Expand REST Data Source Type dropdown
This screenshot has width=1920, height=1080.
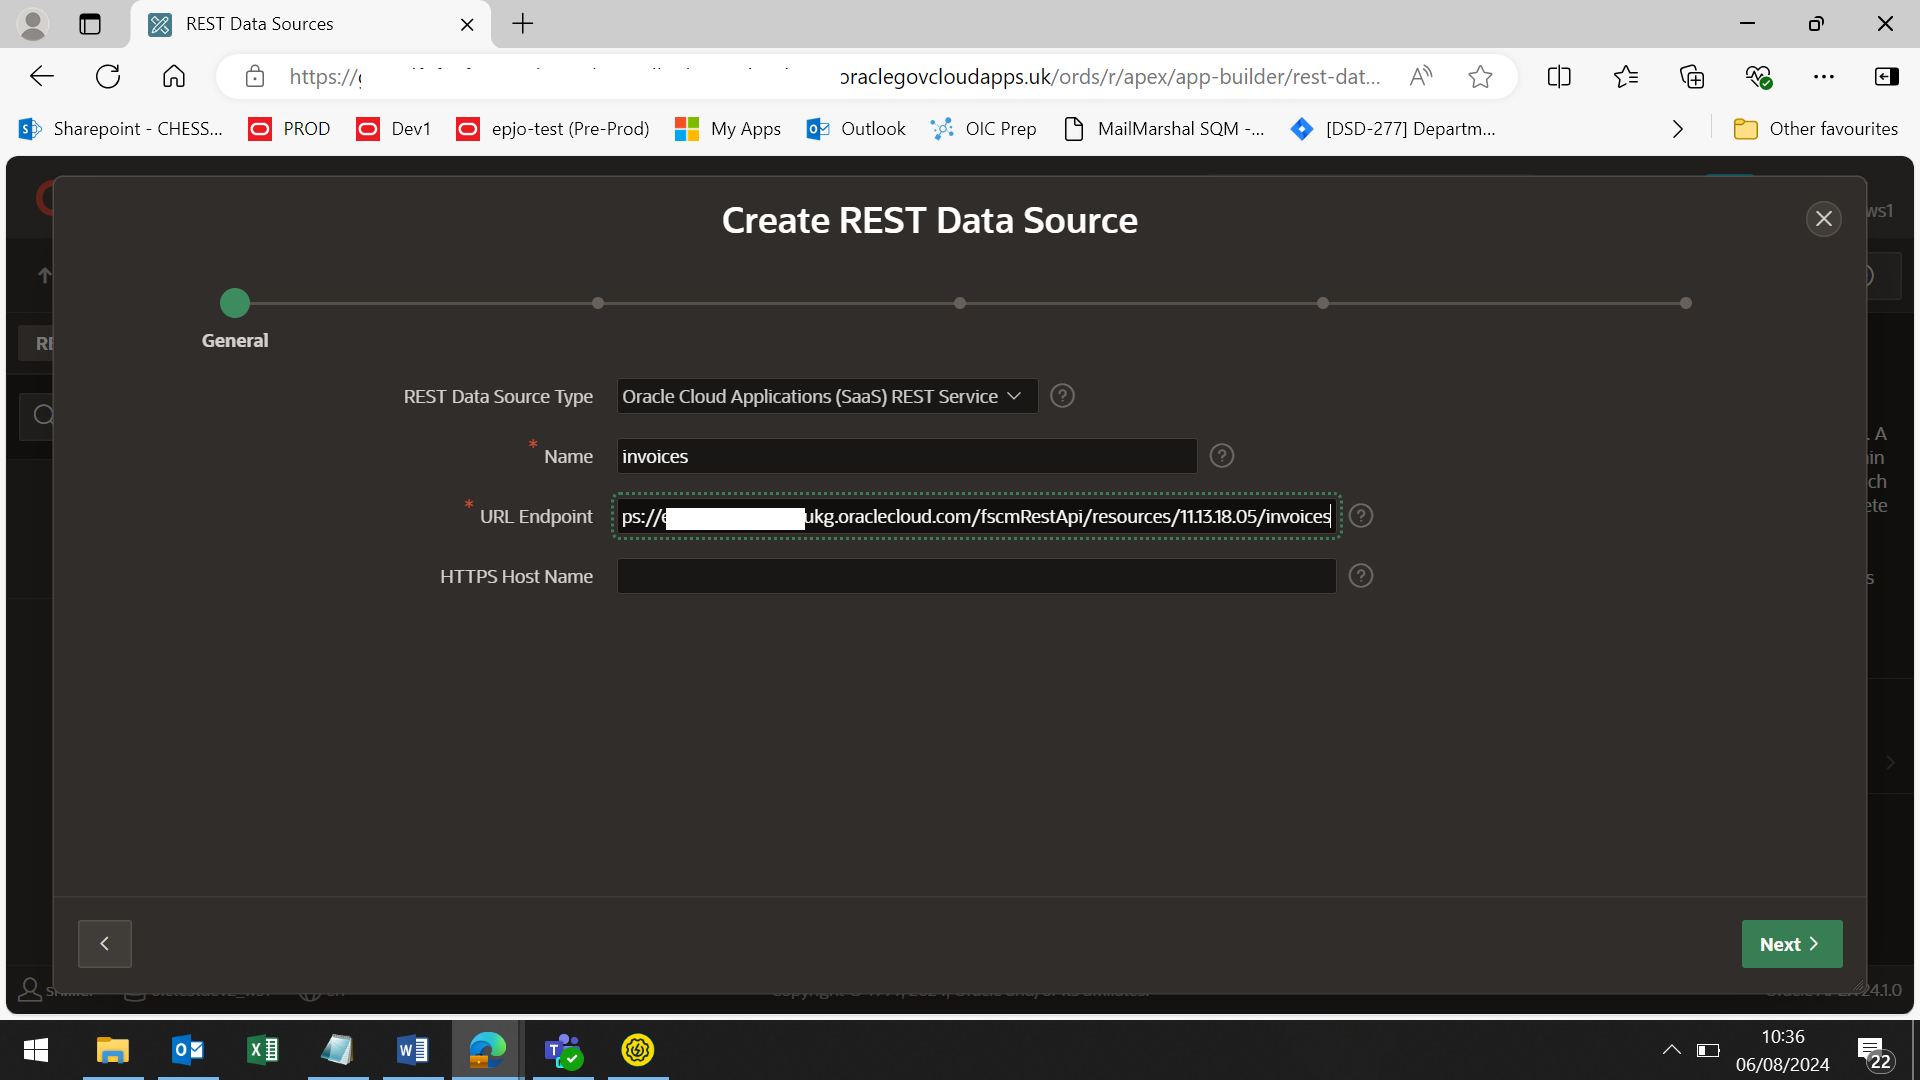pyautogui.click(x=827, y=396)
